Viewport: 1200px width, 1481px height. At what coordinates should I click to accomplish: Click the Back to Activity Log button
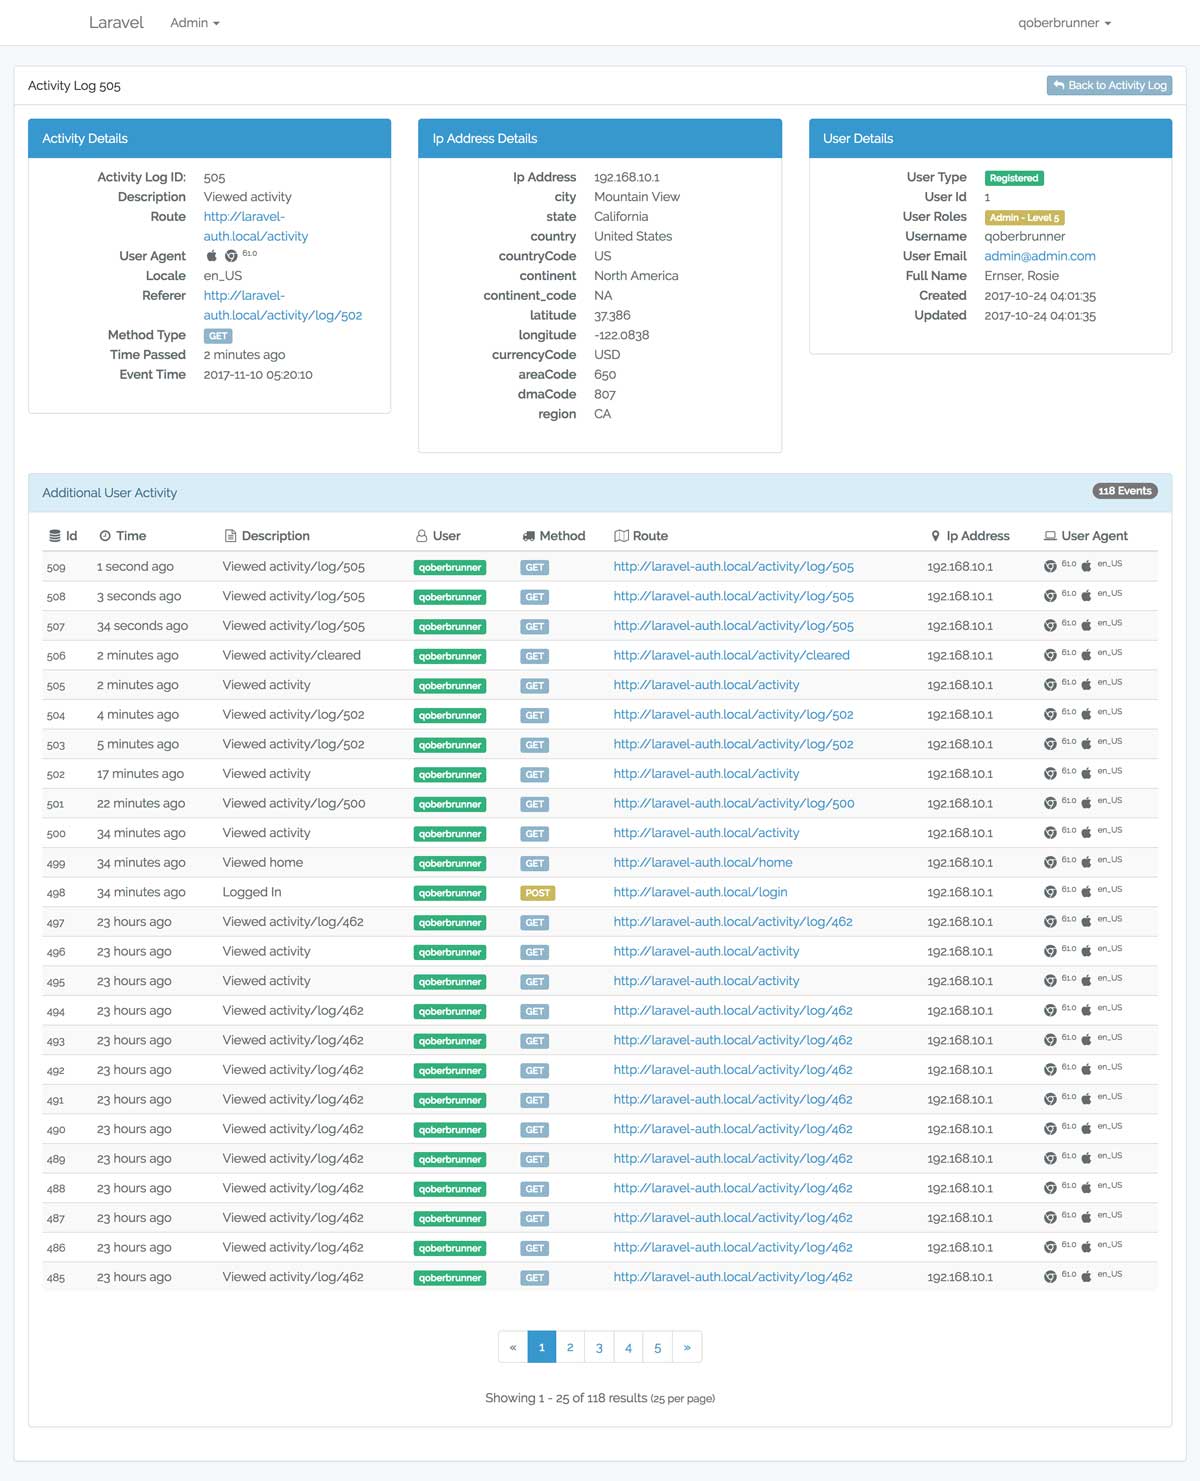click(x=1109, y=85)
